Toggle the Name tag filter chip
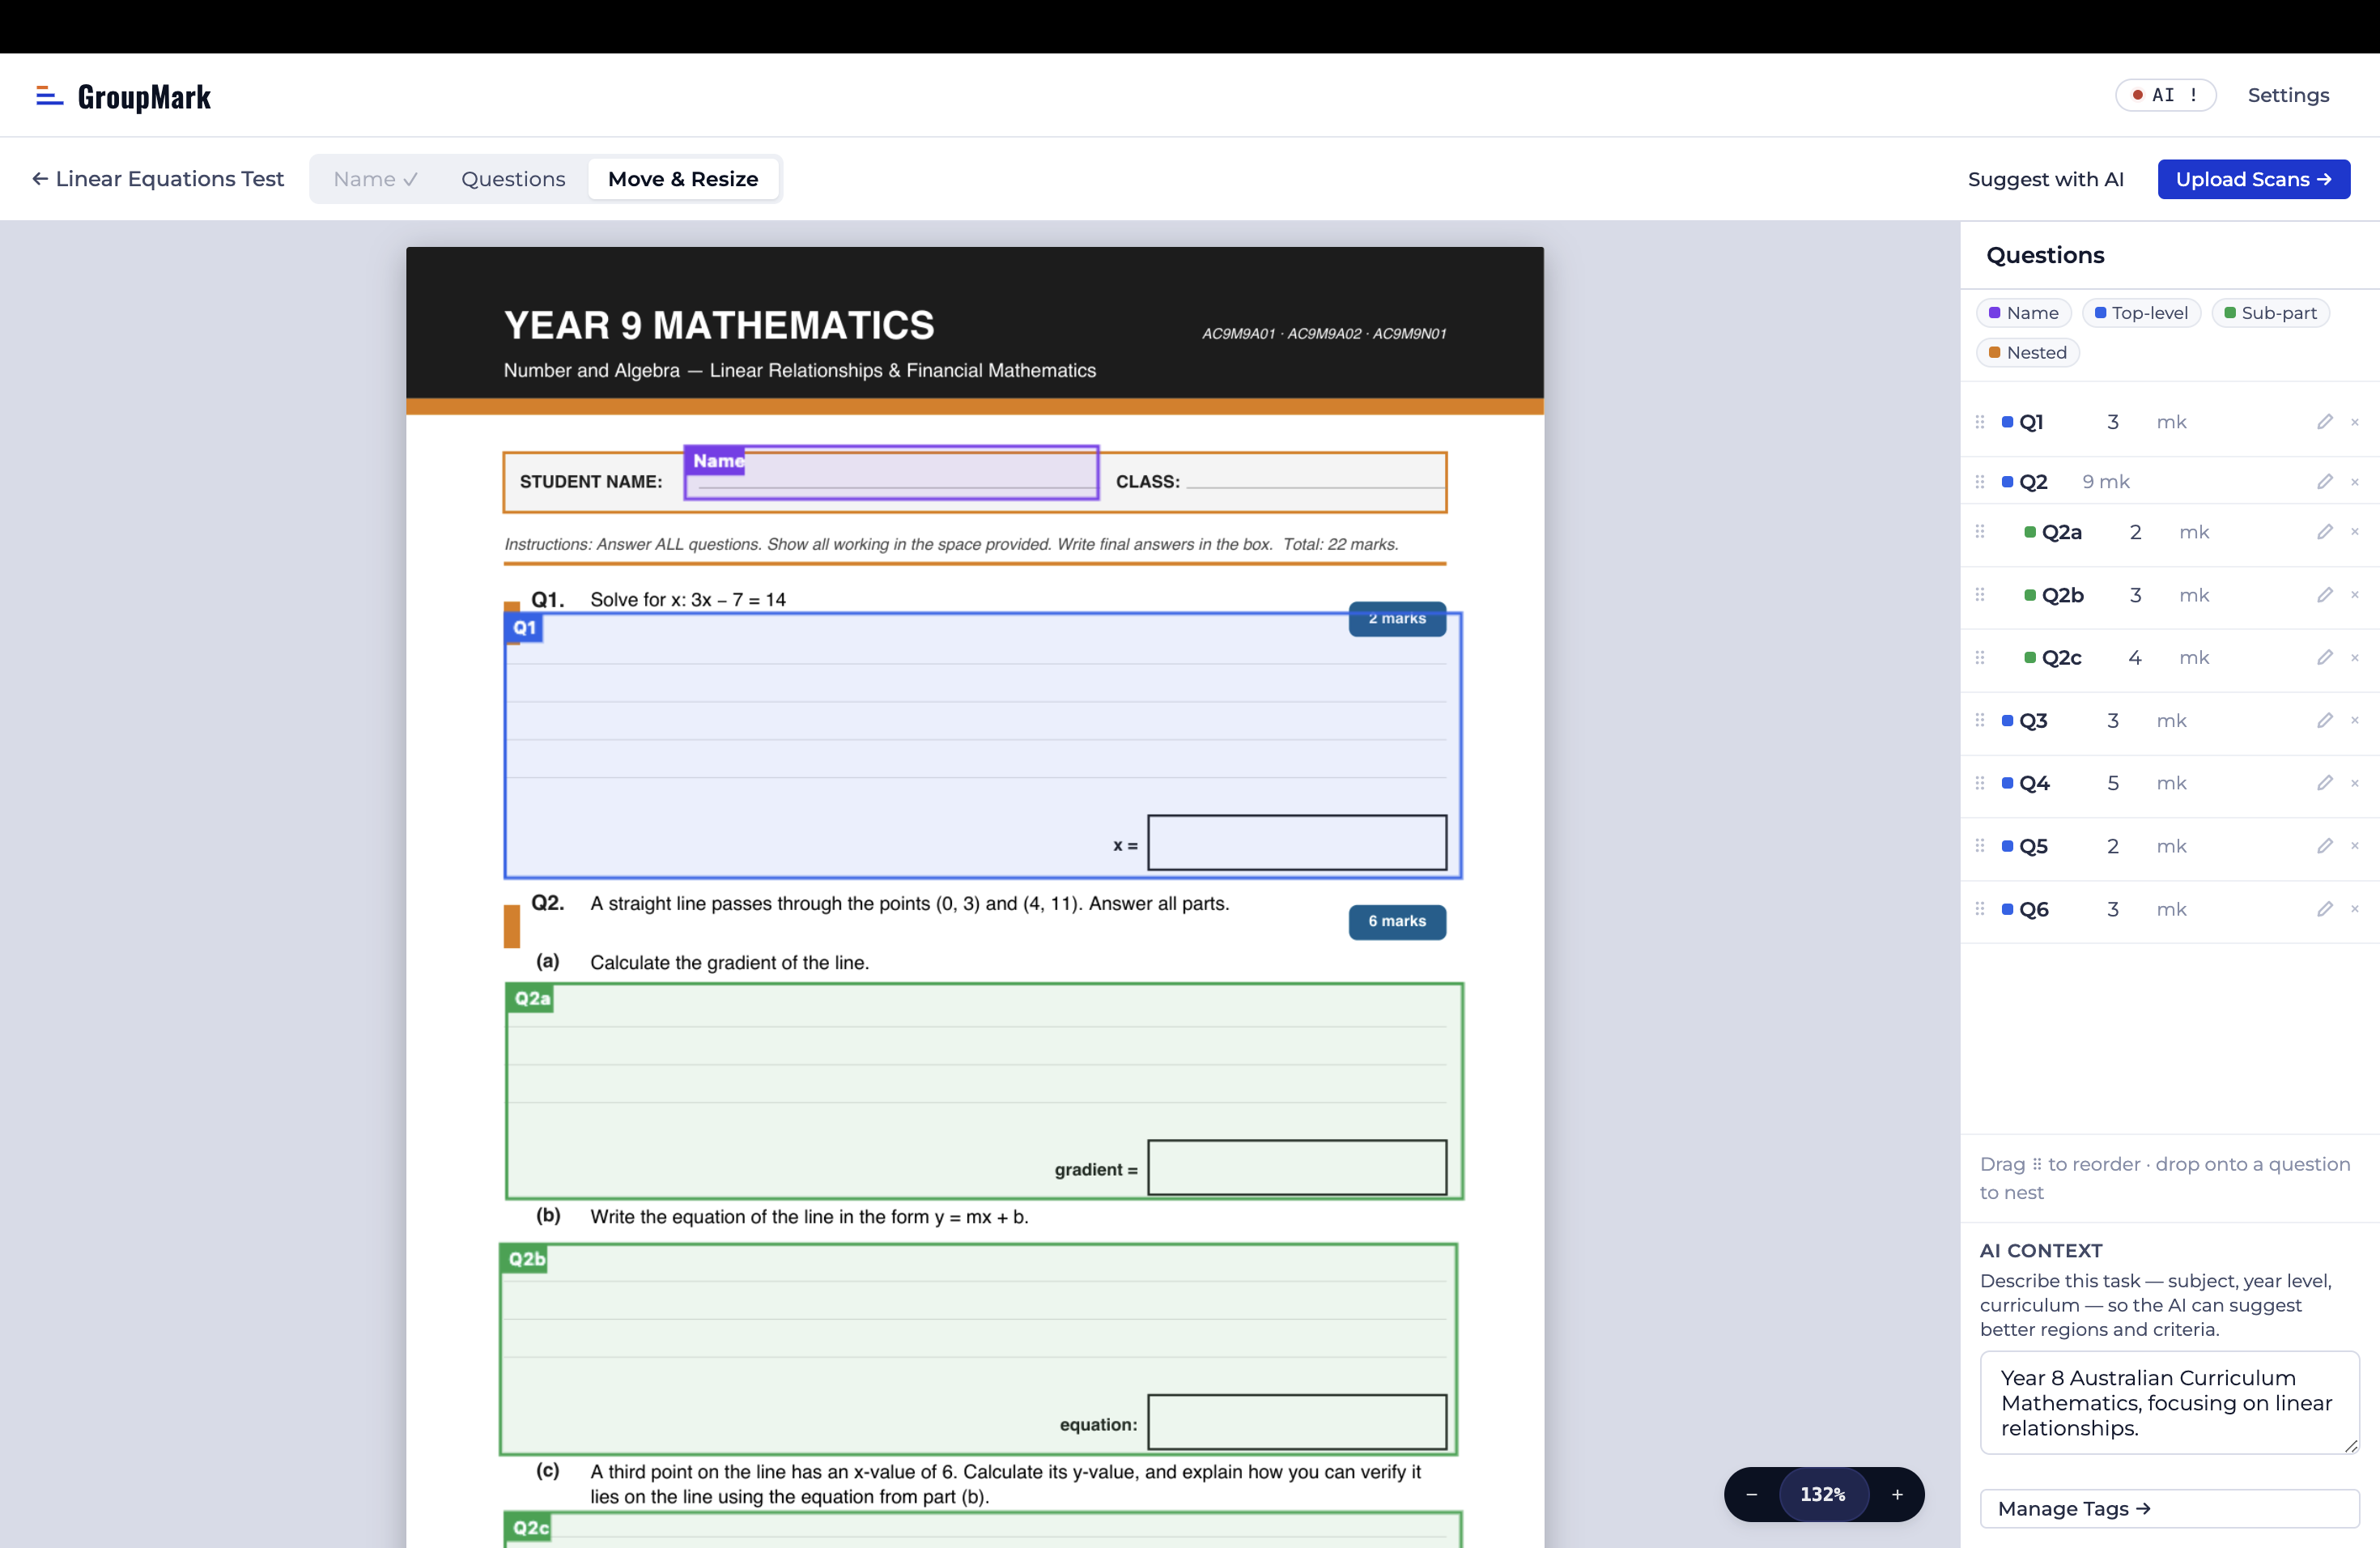Image resolution: width=2380 pixels, height=1548 pixels. (2023, 312)
